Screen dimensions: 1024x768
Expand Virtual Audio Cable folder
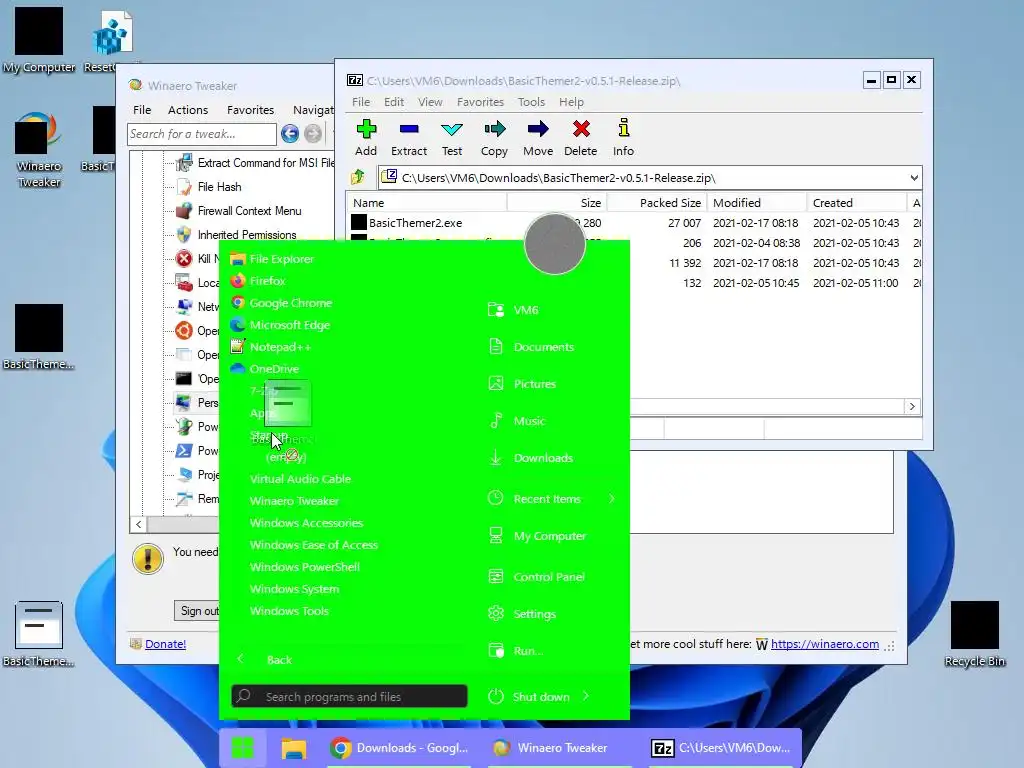coord(300,479)
